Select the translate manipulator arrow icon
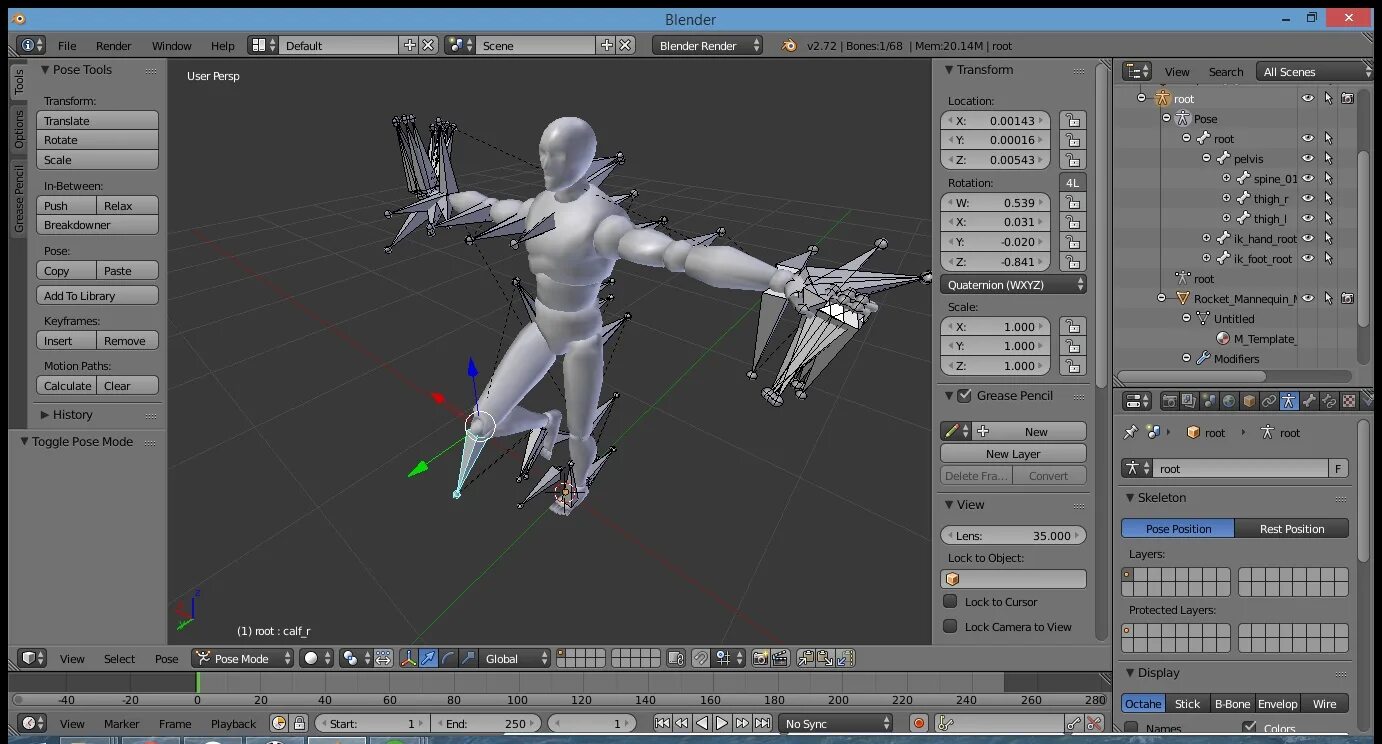The image size is (1382, 744). coord(428,658)
